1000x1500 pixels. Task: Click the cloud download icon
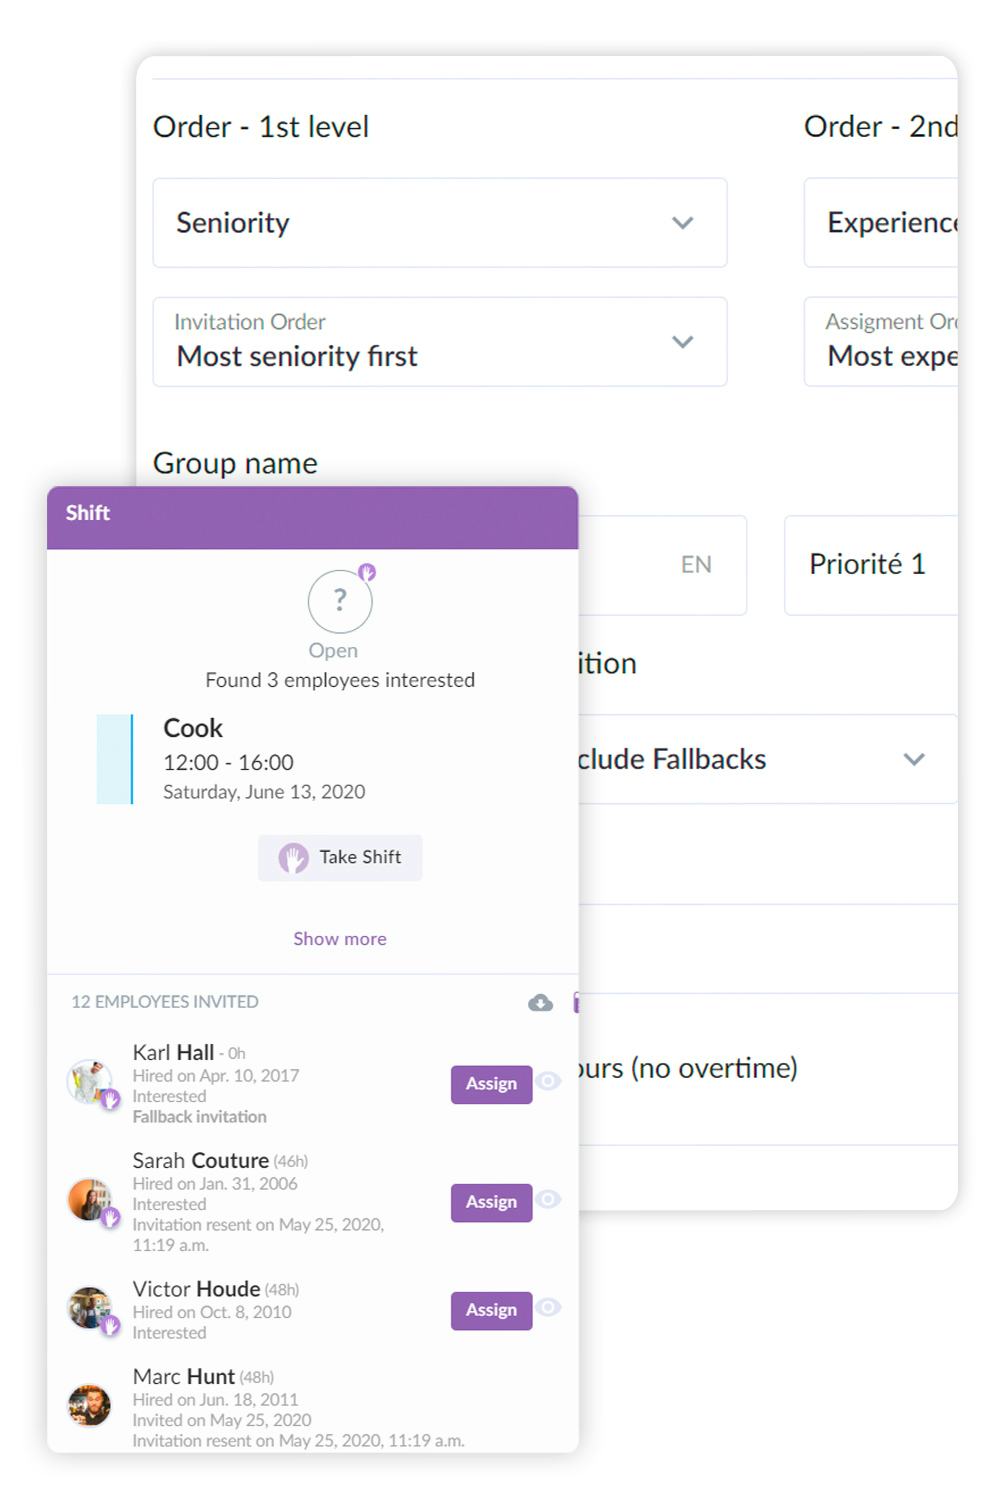point(540,1002)
